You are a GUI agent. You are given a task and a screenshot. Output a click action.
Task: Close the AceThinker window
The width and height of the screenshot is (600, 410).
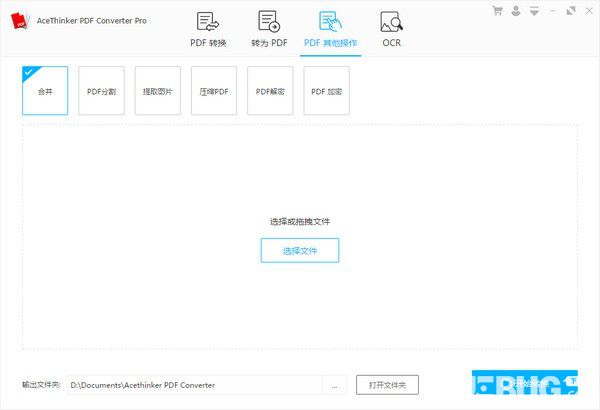589,11
